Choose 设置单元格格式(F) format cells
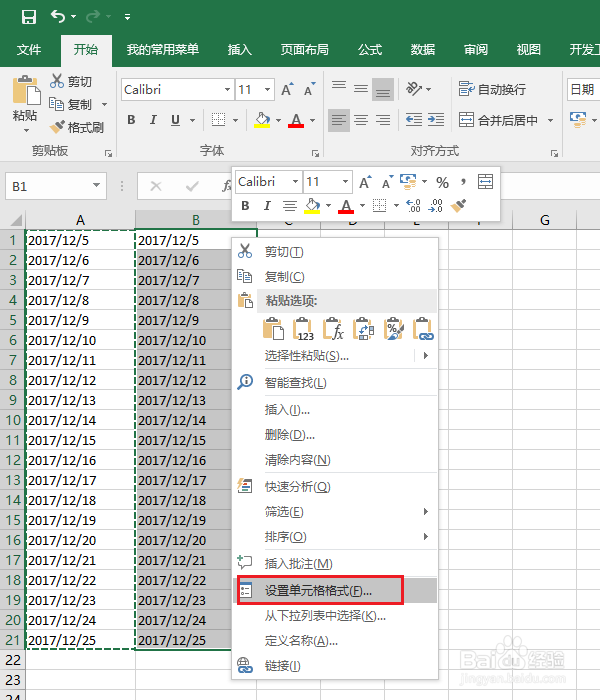600x700 pixels. tap(335, 591)
